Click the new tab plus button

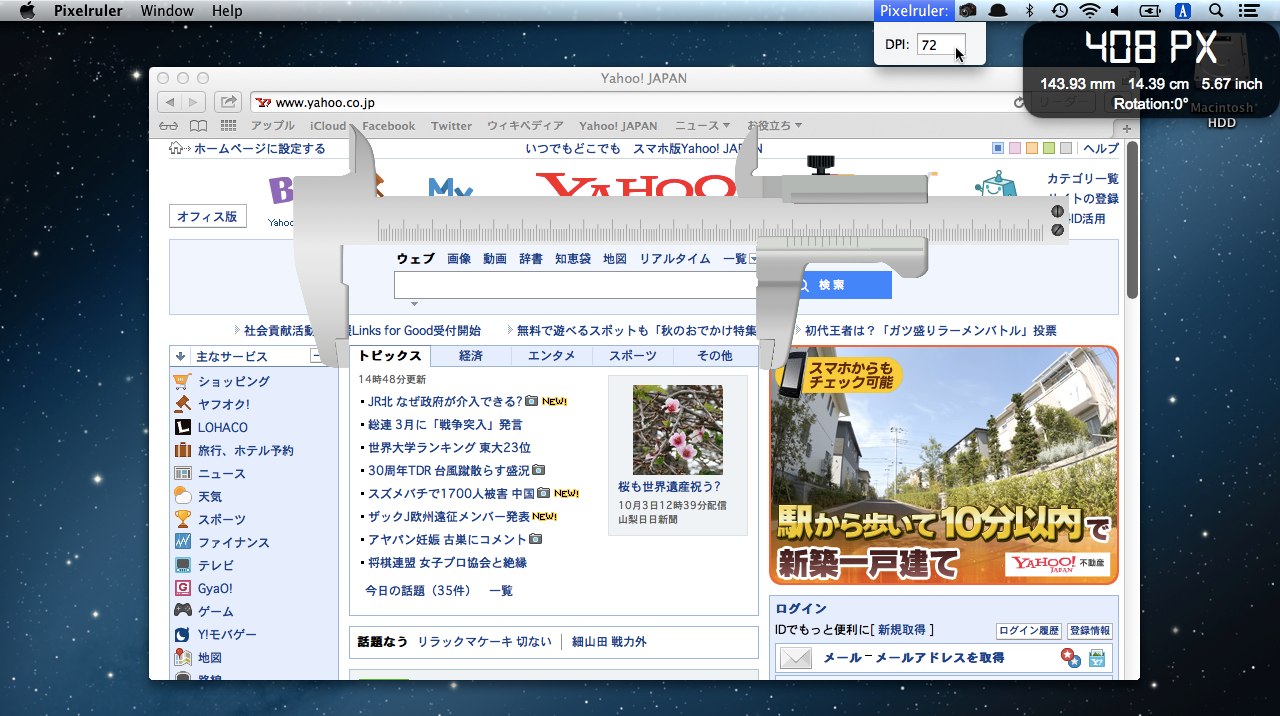pos(1127,128)
